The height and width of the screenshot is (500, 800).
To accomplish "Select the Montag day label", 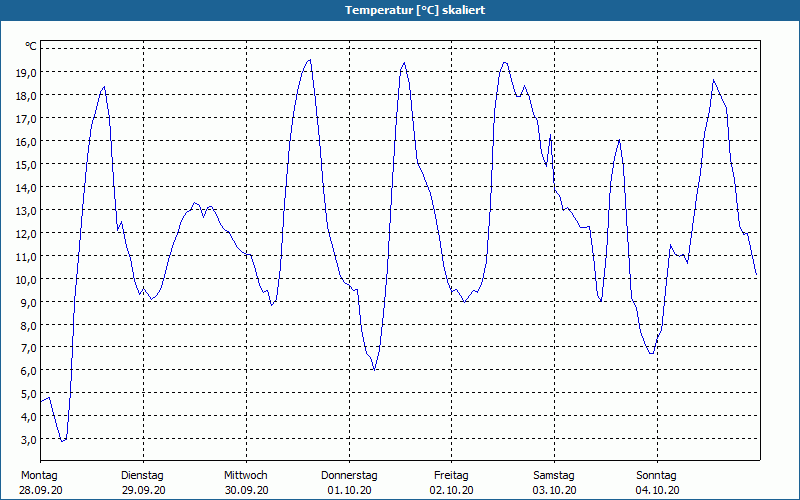I will [x=39, y=476].
